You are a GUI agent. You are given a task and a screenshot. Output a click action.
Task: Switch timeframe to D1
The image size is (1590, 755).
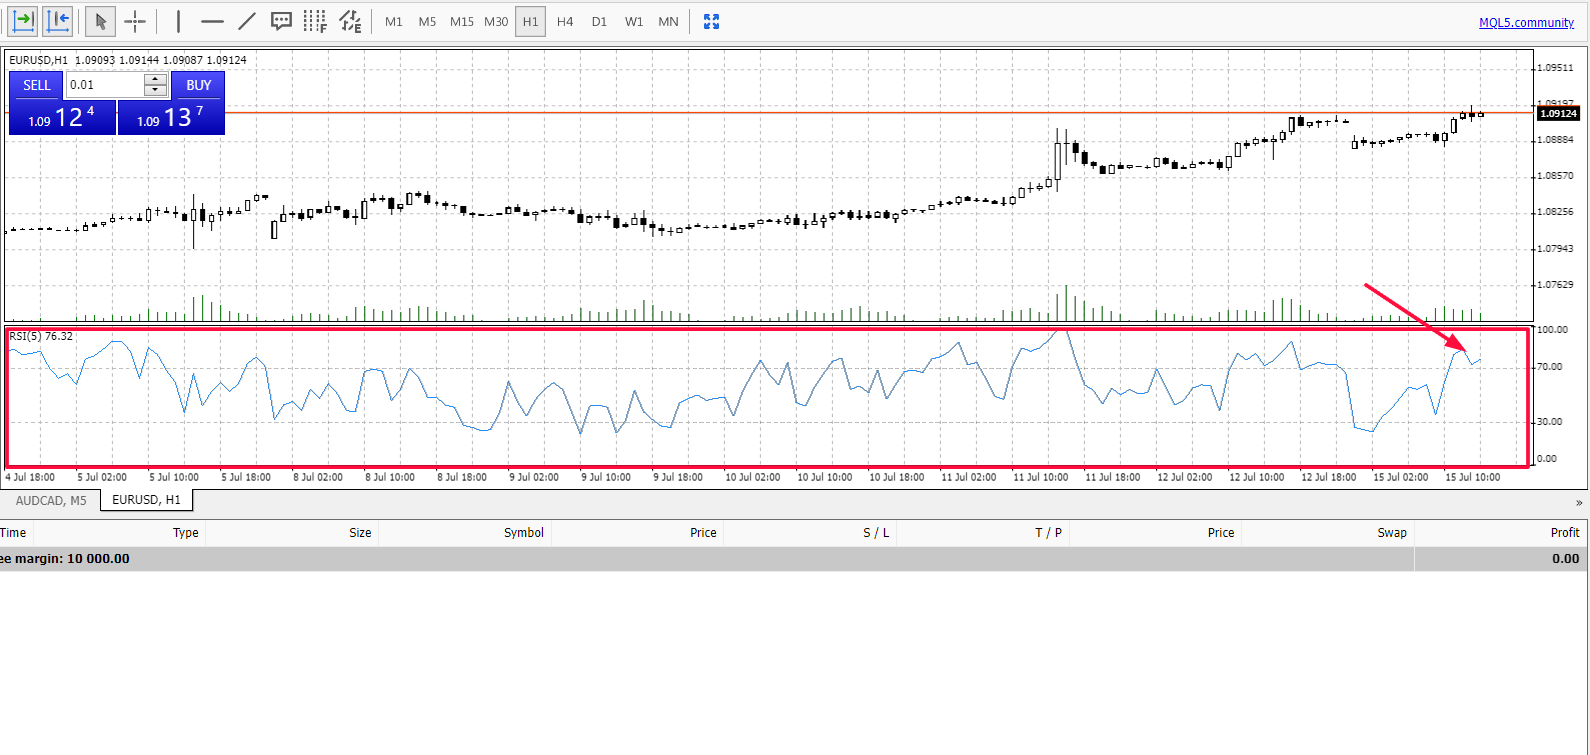[599, 21]
